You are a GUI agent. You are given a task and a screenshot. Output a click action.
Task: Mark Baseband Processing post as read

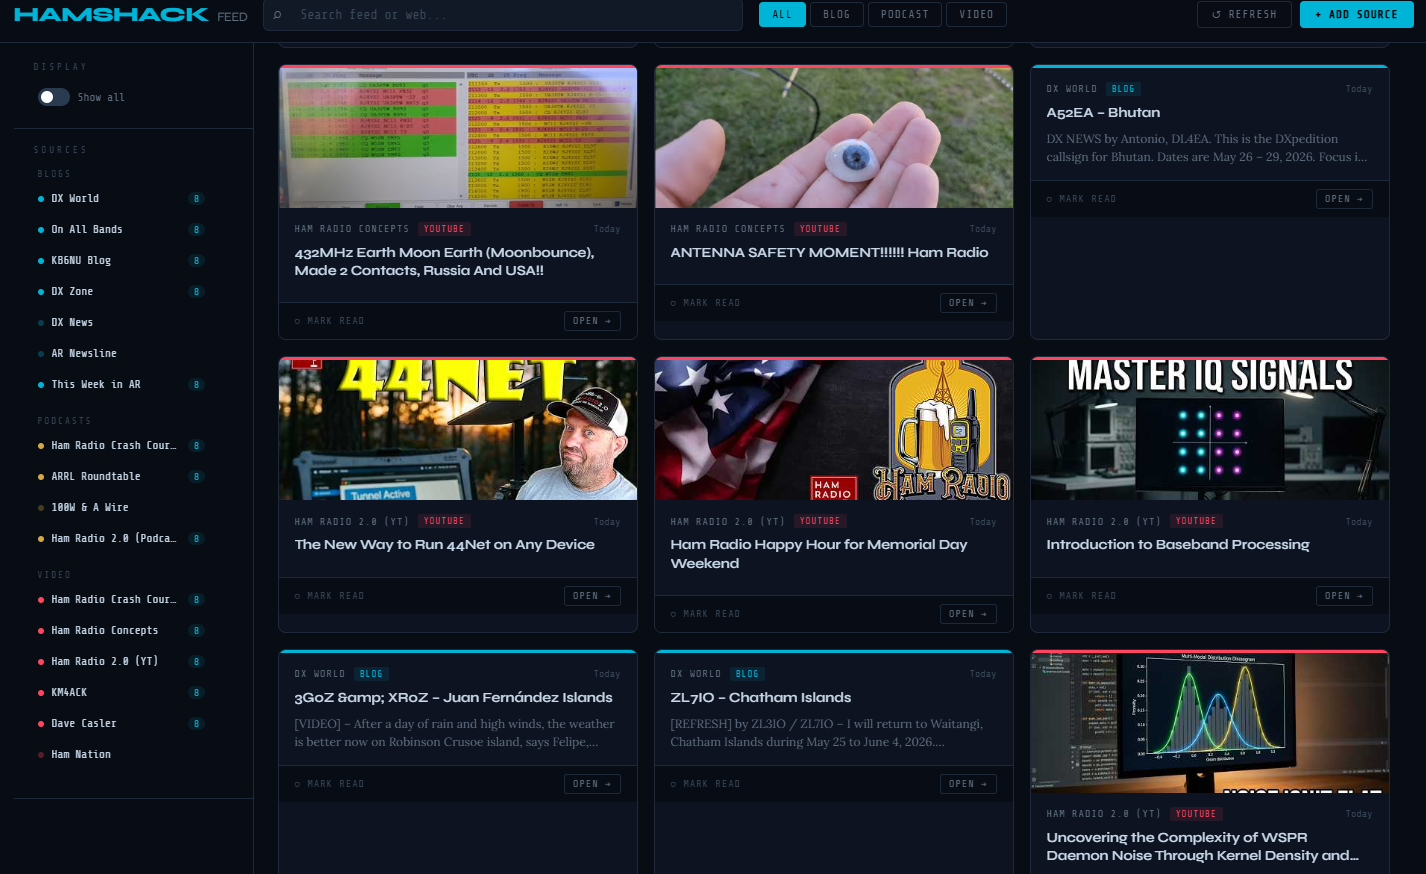tap(1082, 596)
